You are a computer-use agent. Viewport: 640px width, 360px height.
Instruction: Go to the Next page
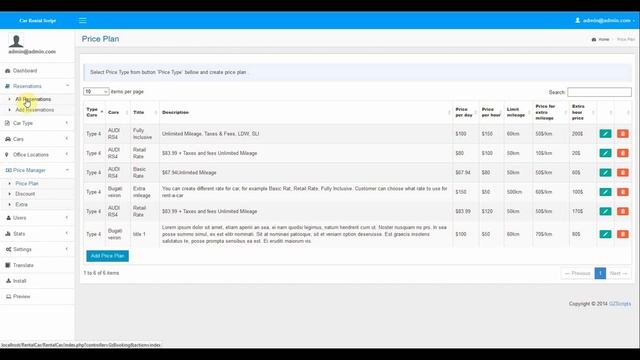tap(618, 273)
